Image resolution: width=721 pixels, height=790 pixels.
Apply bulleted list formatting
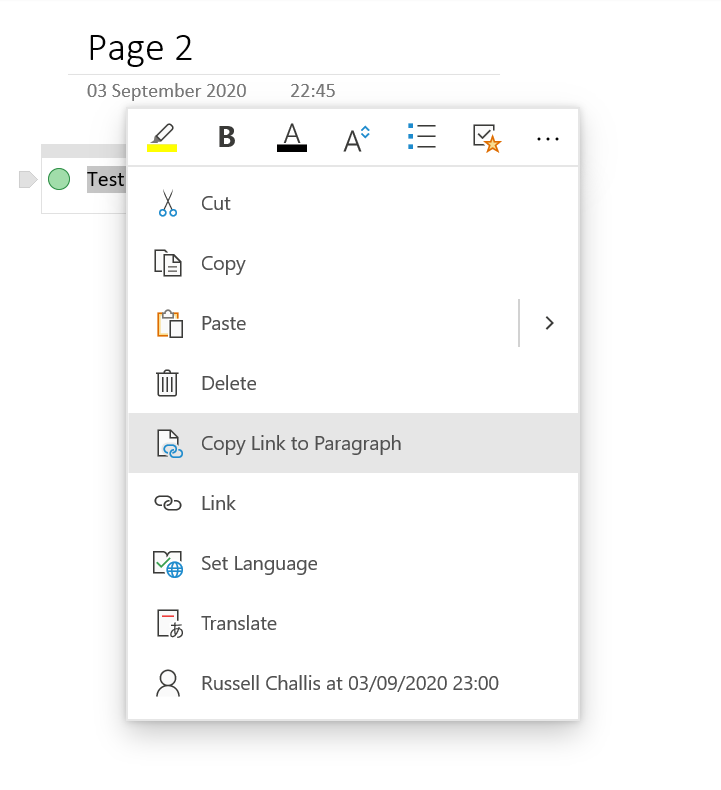point(422,137)
